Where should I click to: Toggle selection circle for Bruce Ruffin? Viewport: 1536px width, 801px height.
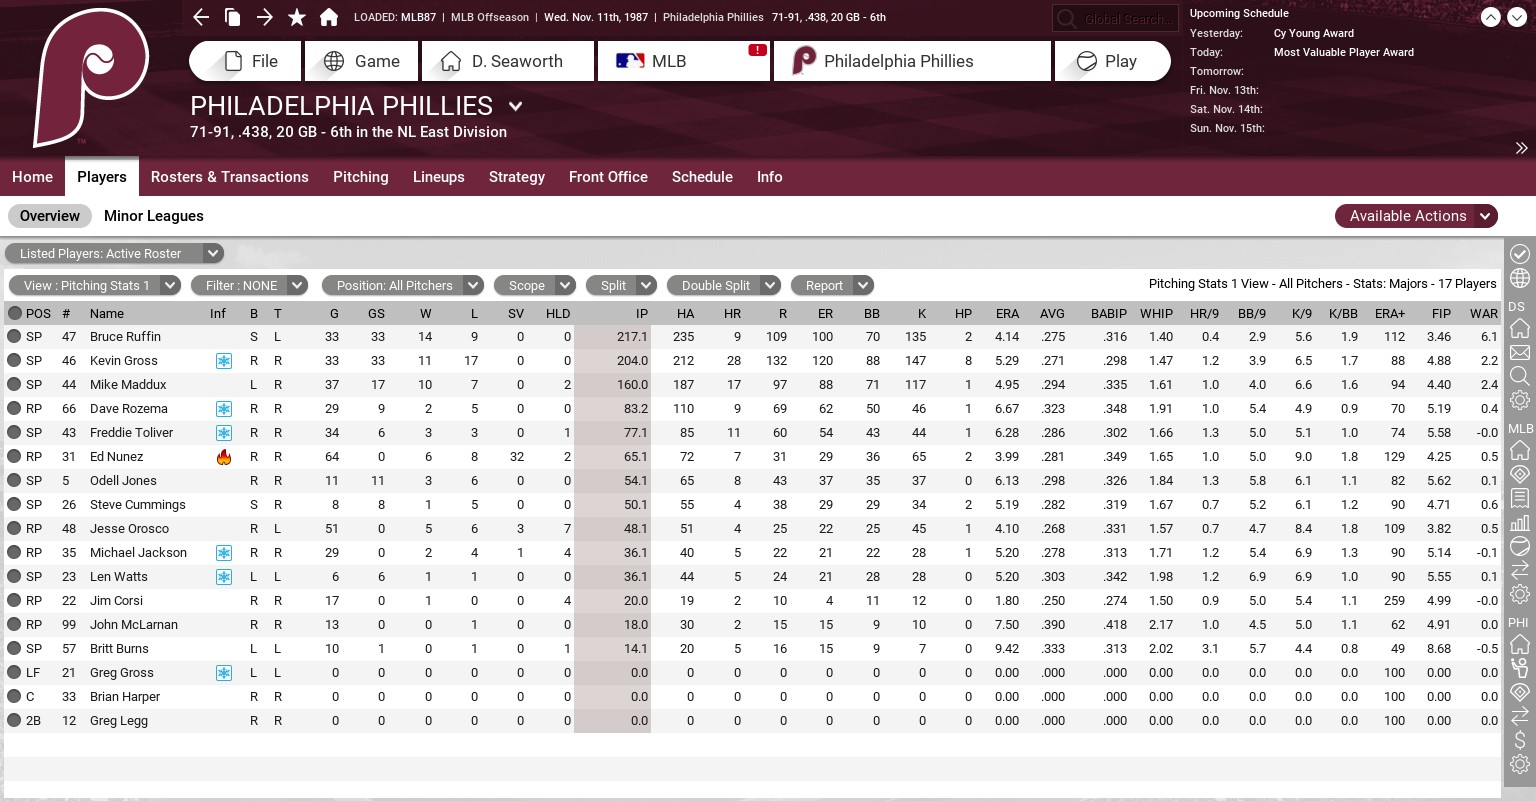14,337
